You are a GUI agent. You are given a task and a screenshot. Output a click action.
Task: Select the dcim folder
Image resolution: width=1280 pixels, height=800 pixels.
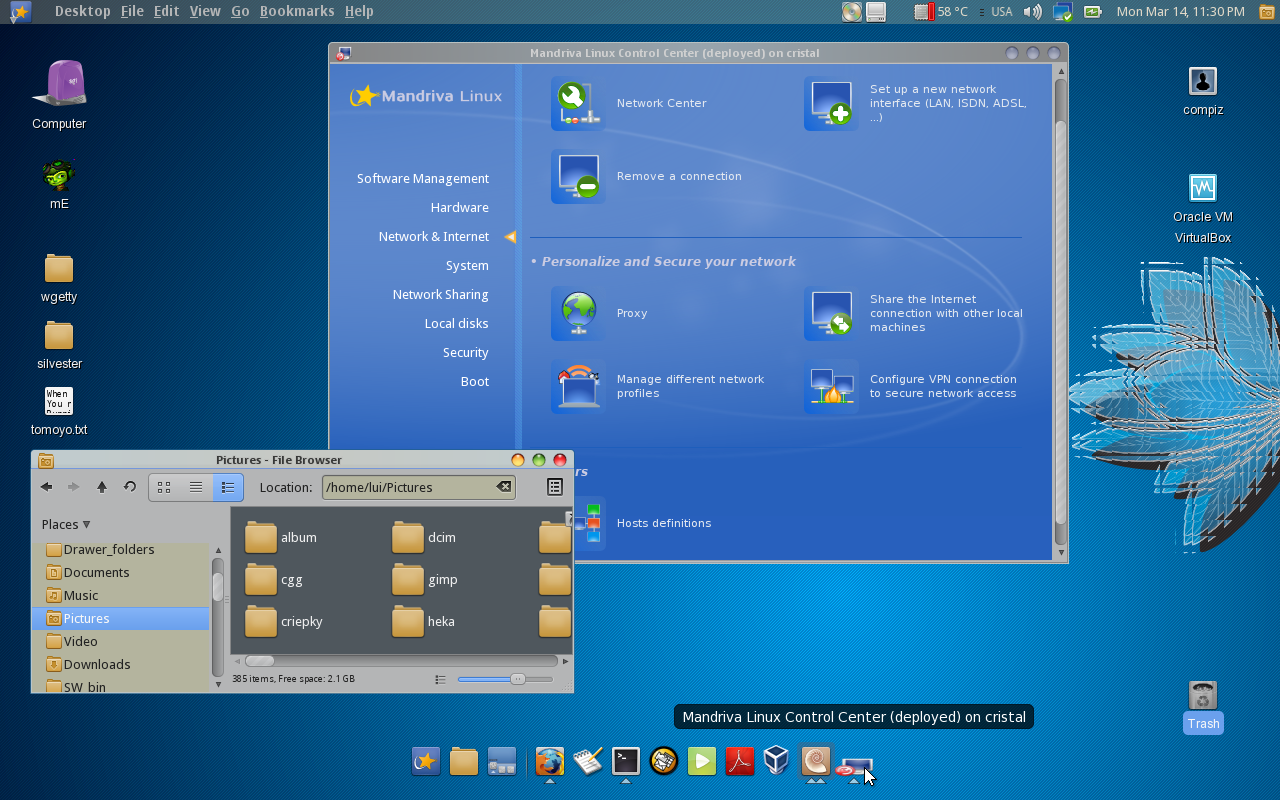point(424,537)
